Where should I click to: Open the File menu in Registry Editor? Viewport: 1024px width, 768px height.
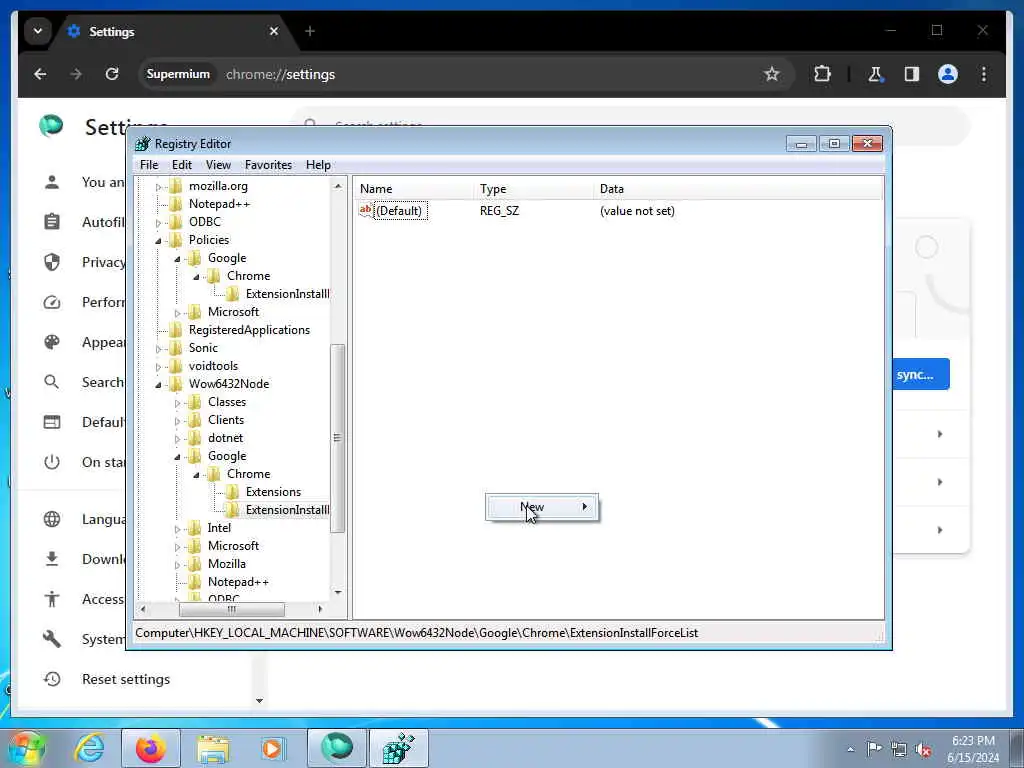(149, 165)
